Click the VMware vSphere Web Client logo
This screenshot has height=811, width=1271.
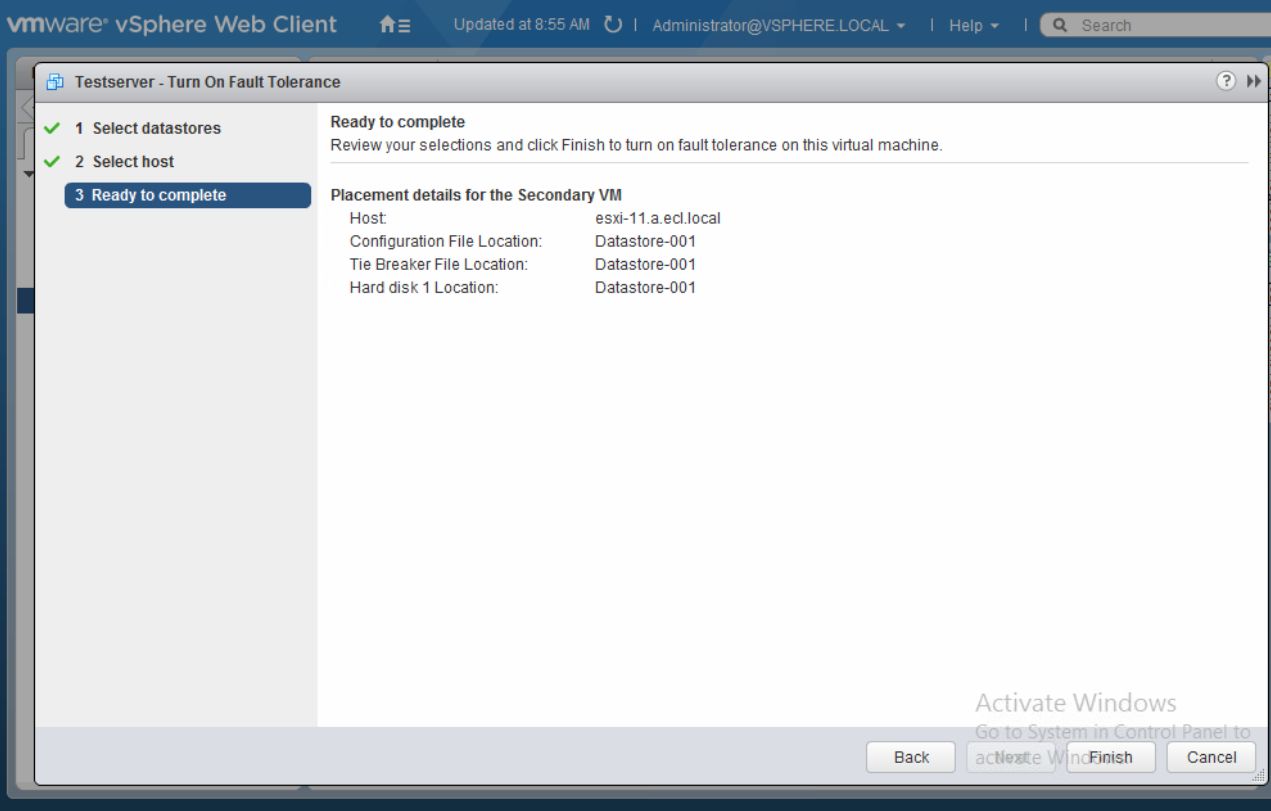[x=172, y=25]
